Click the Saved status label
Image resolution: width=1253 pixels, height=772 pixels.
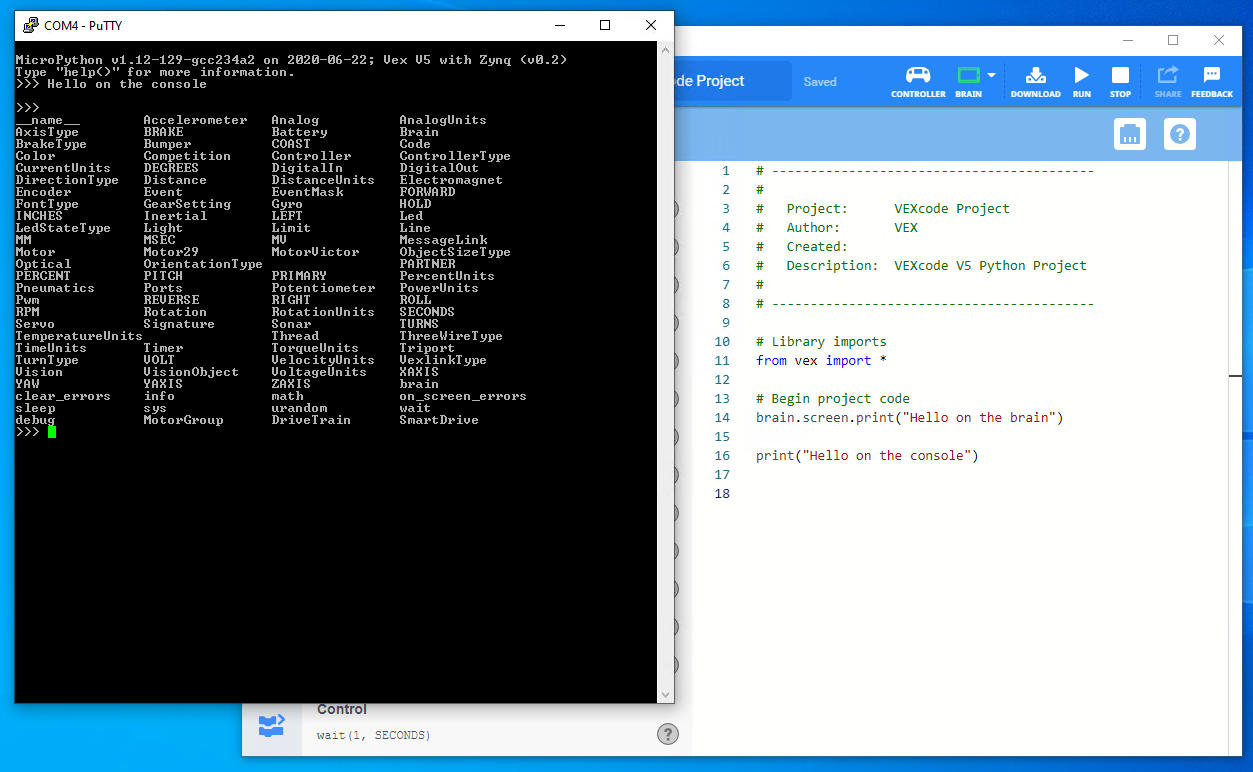(820, 82)
